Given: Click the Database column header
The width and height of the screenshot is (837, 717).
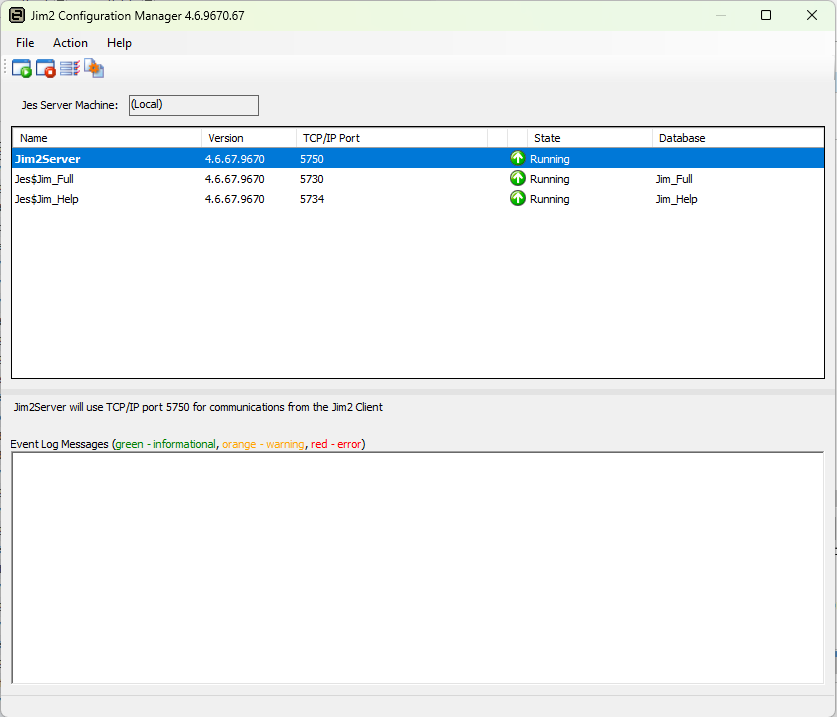Looking at the screenshot, I should [x=737, y=138].
